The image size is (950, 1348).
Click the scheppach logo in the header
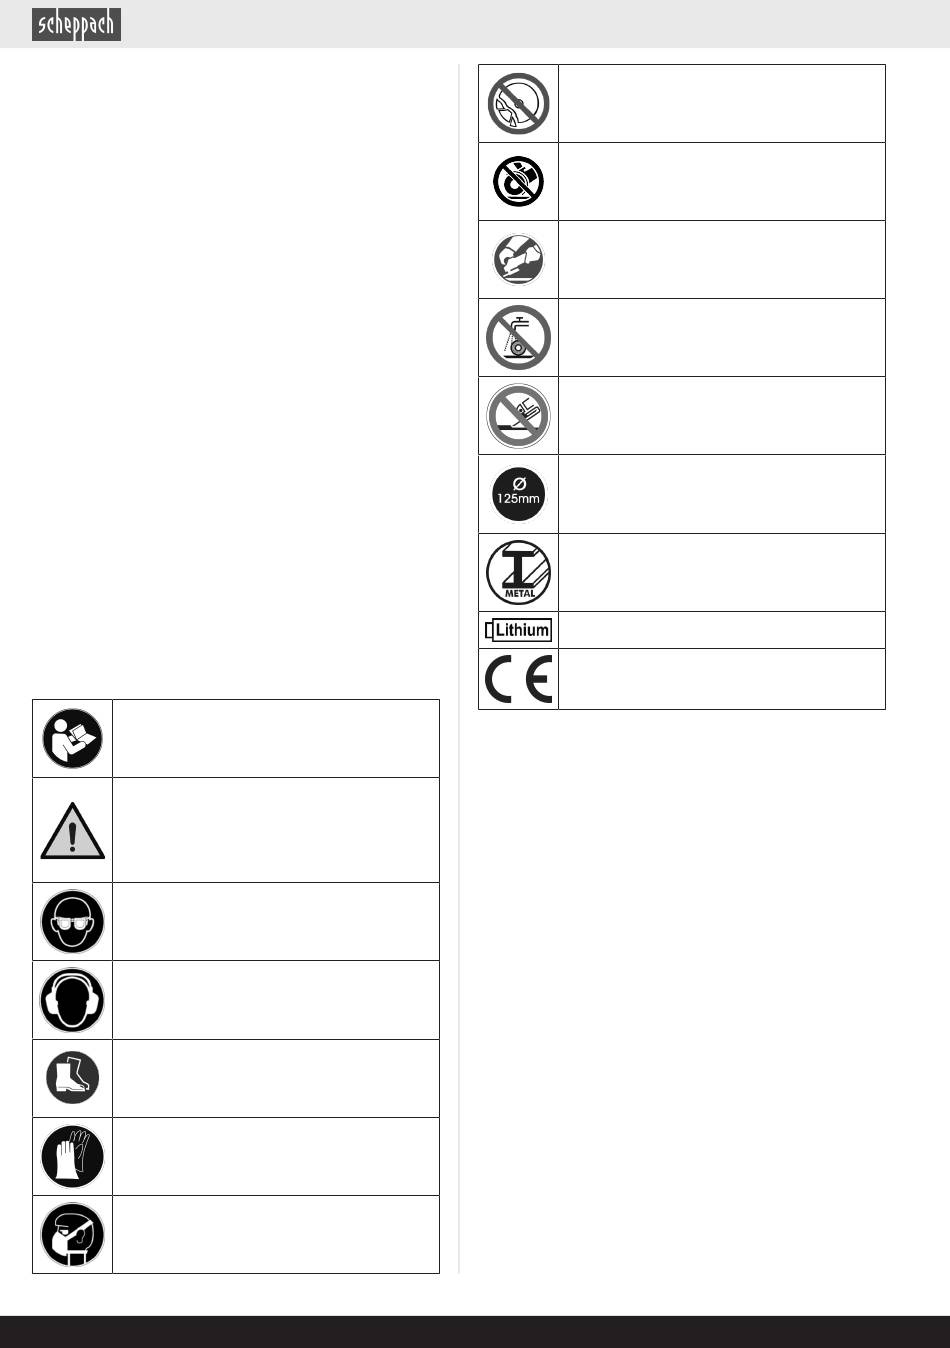point(76,25)
